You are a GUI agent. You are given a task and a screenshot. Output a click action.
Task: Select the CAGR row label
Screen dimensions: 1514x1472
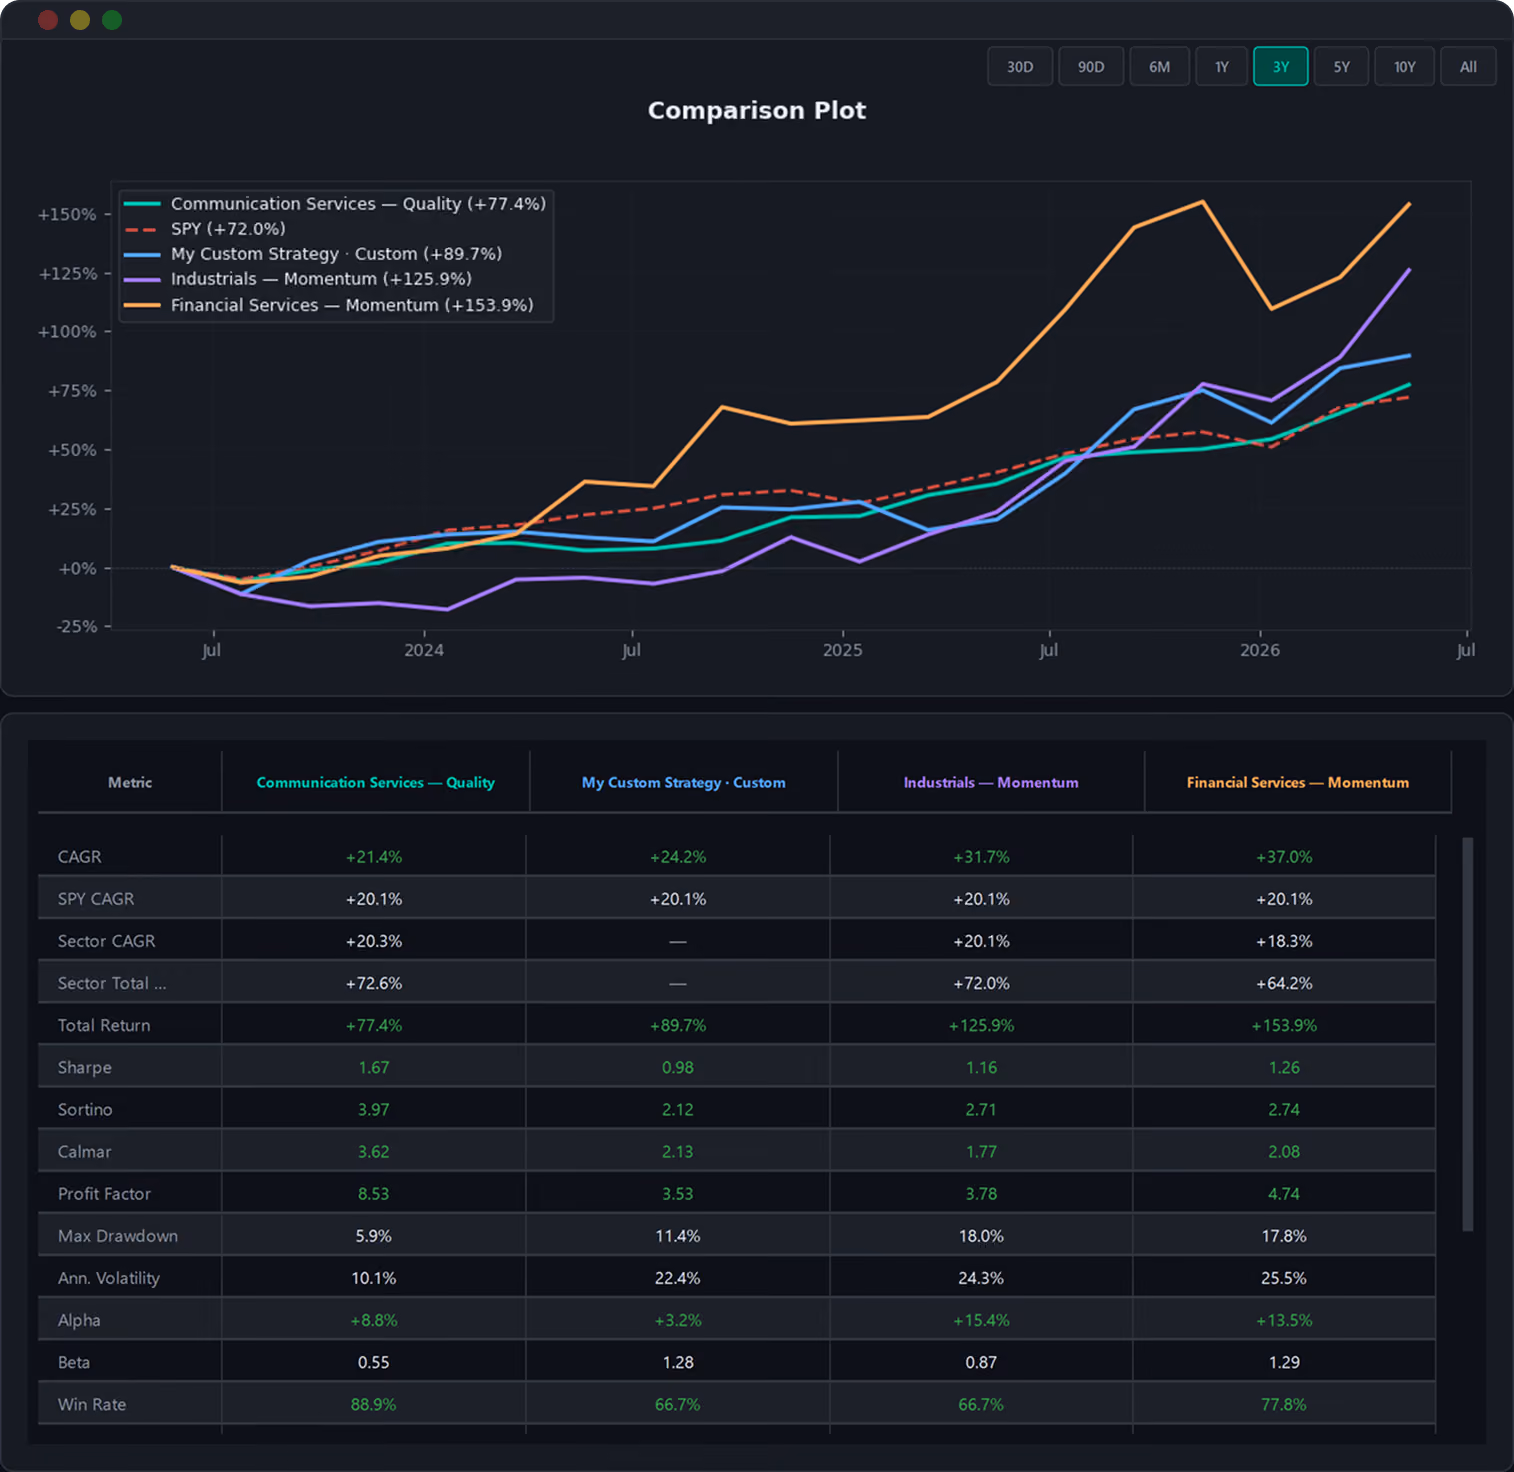[x=80, y=857]
